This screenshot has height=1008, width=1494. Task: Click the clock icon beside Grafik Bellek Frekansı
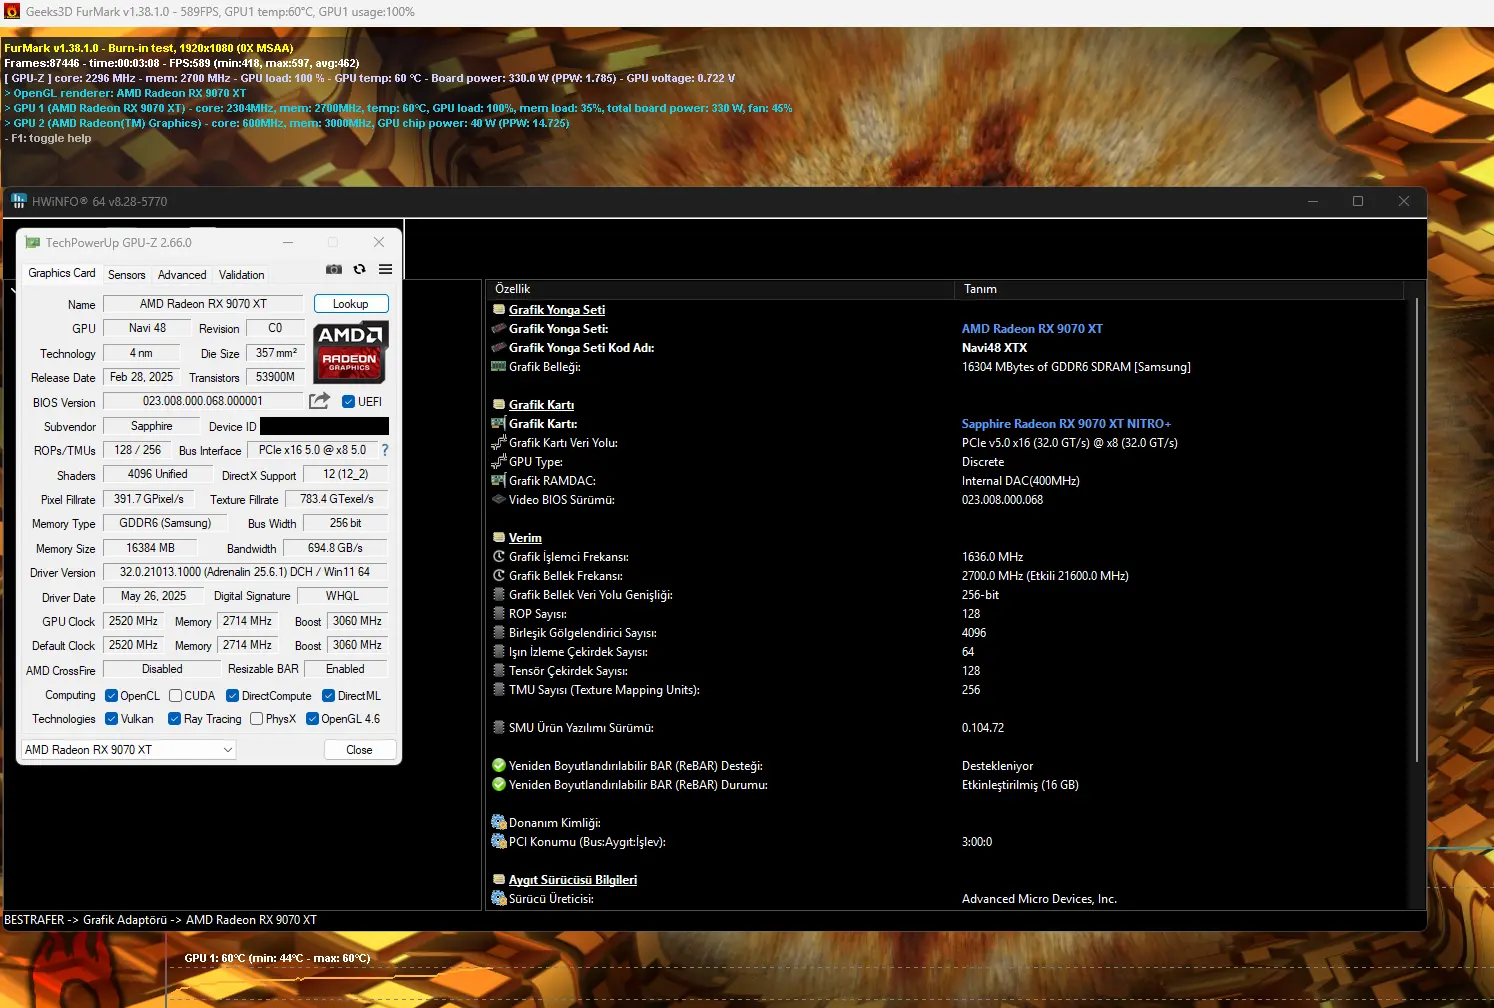(x=499, y=575)
